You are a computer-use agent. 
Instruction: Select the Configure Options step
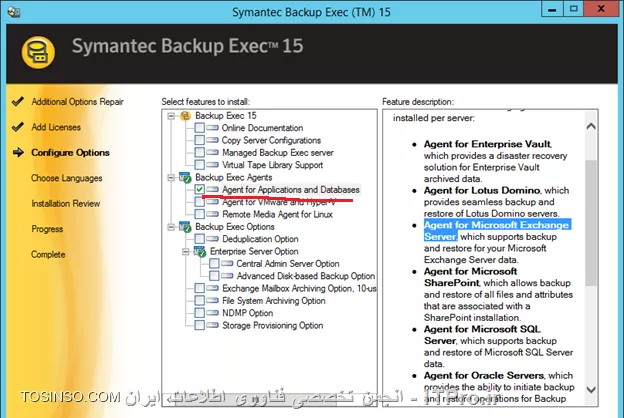70,153
